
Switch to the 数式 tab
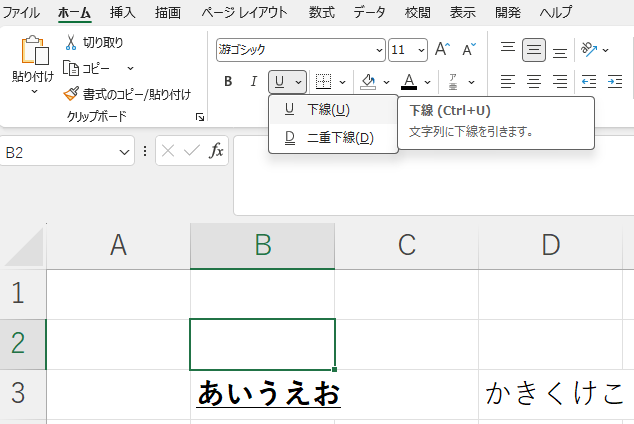pyautogui.click(x=321, y=13)
